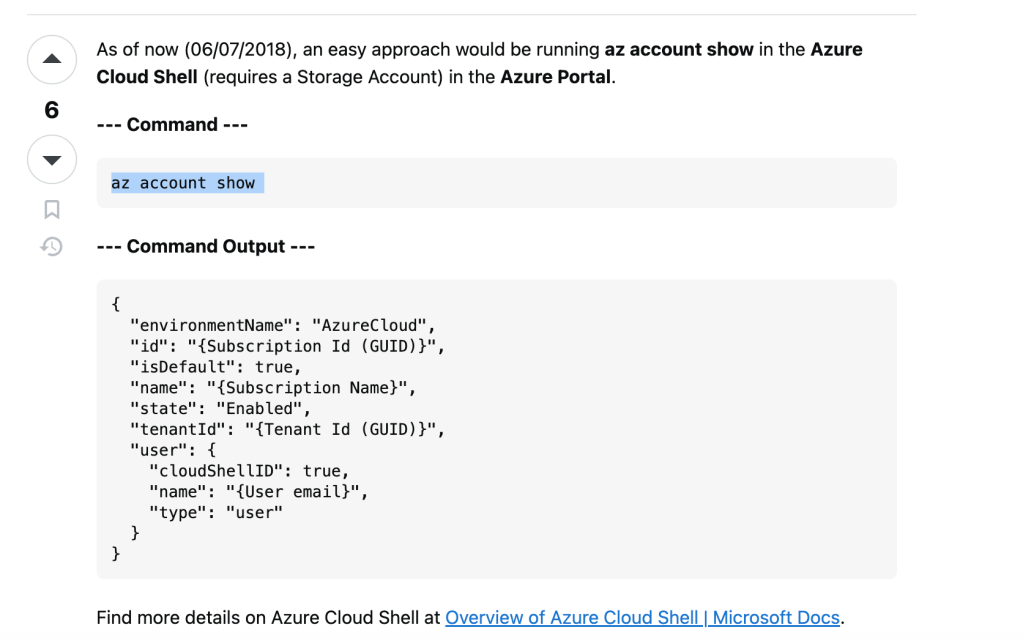Click the "name": "{User email}" line
The width and height of the screenshot is (1023, 641).
(258, 492)
